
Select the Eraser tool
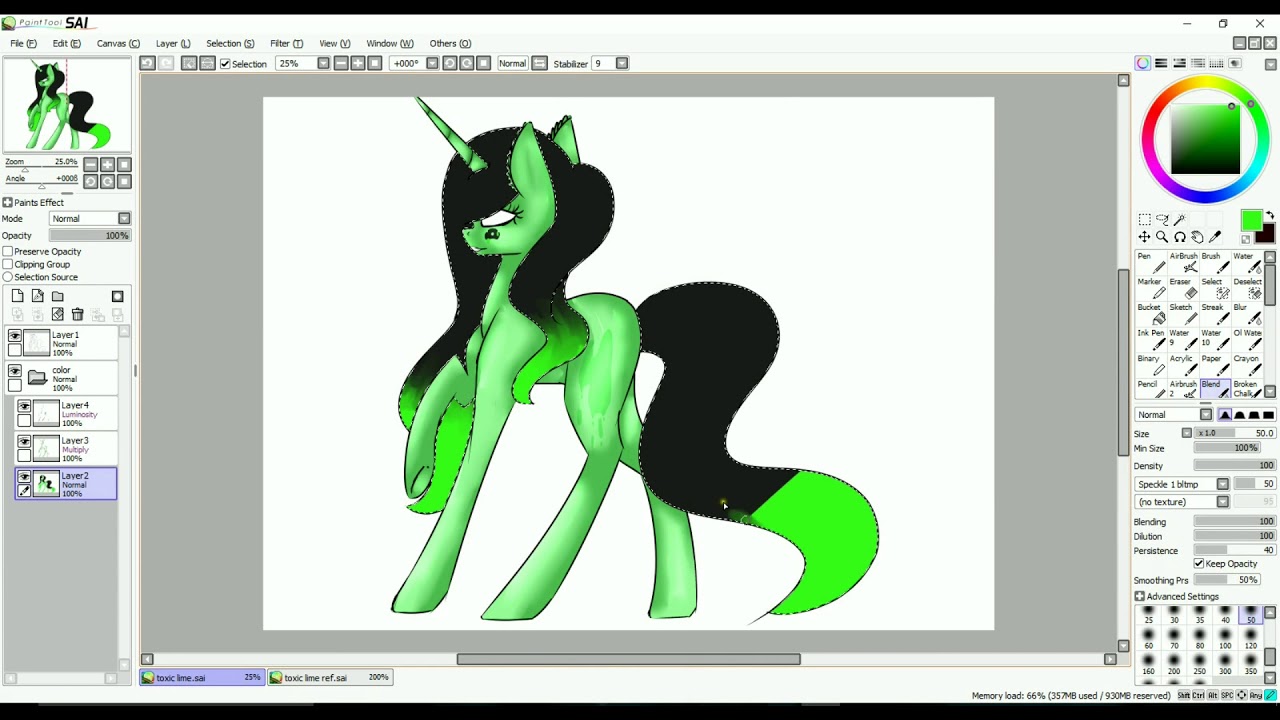(x=1183, y=288)
